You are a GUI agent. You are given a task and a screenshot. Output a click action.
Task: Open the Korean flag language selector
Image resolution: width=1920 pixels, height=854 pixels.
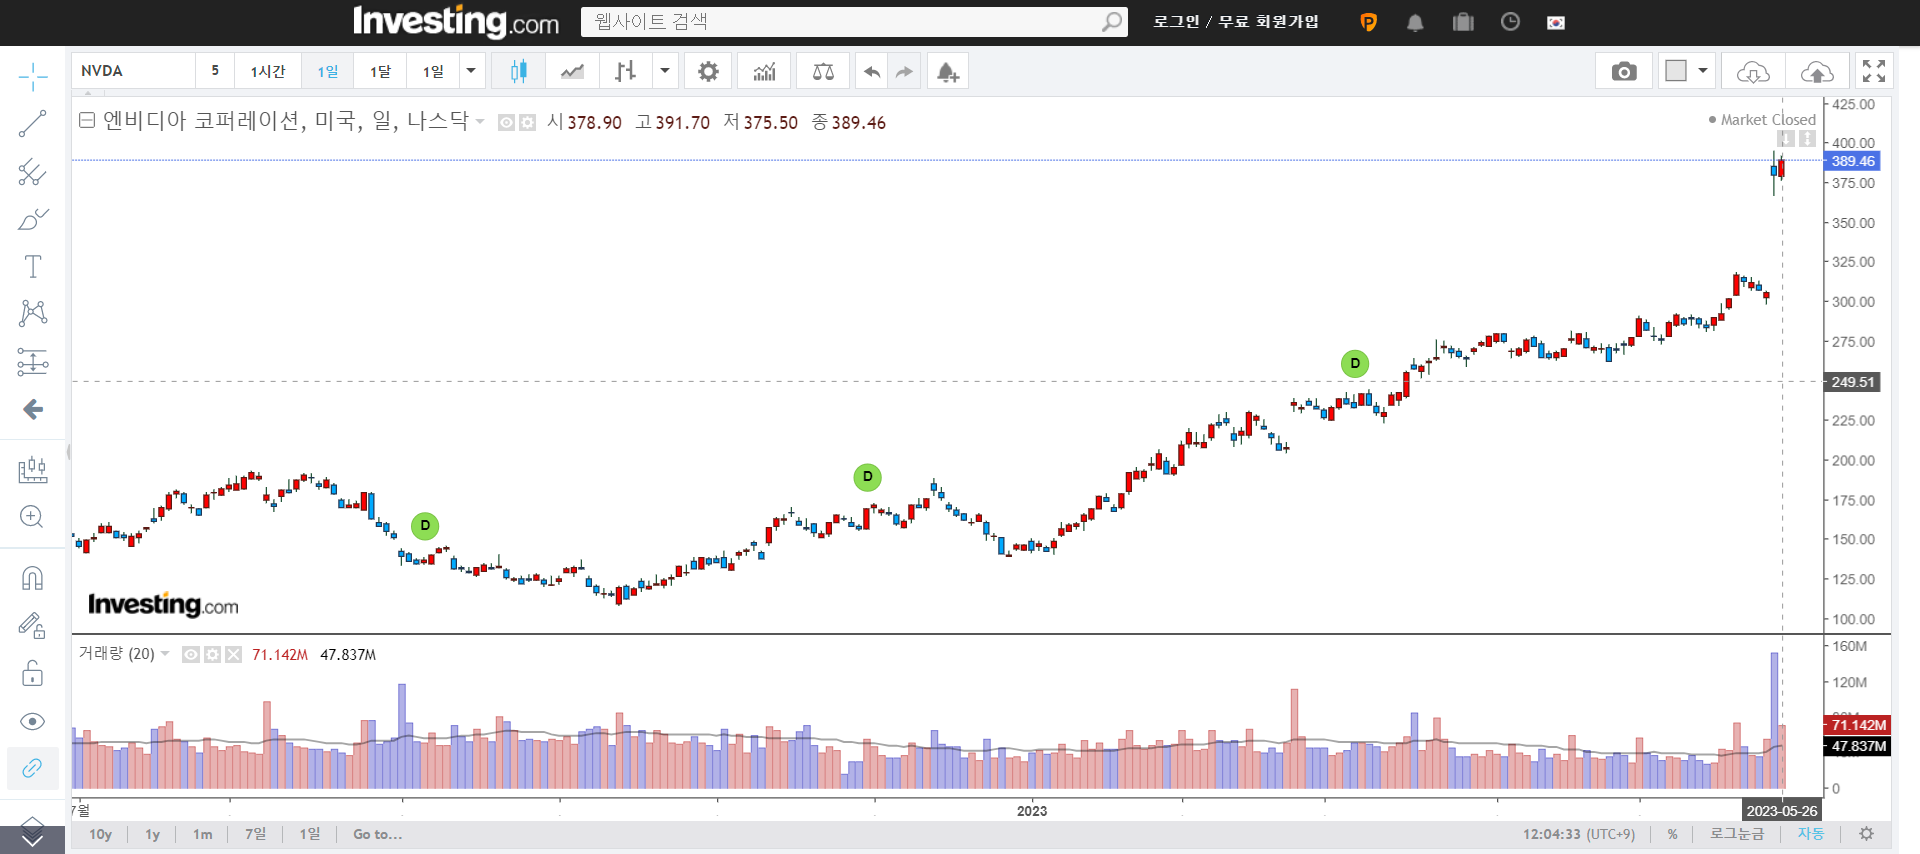pyautogui.click(x=1556, y=23)
